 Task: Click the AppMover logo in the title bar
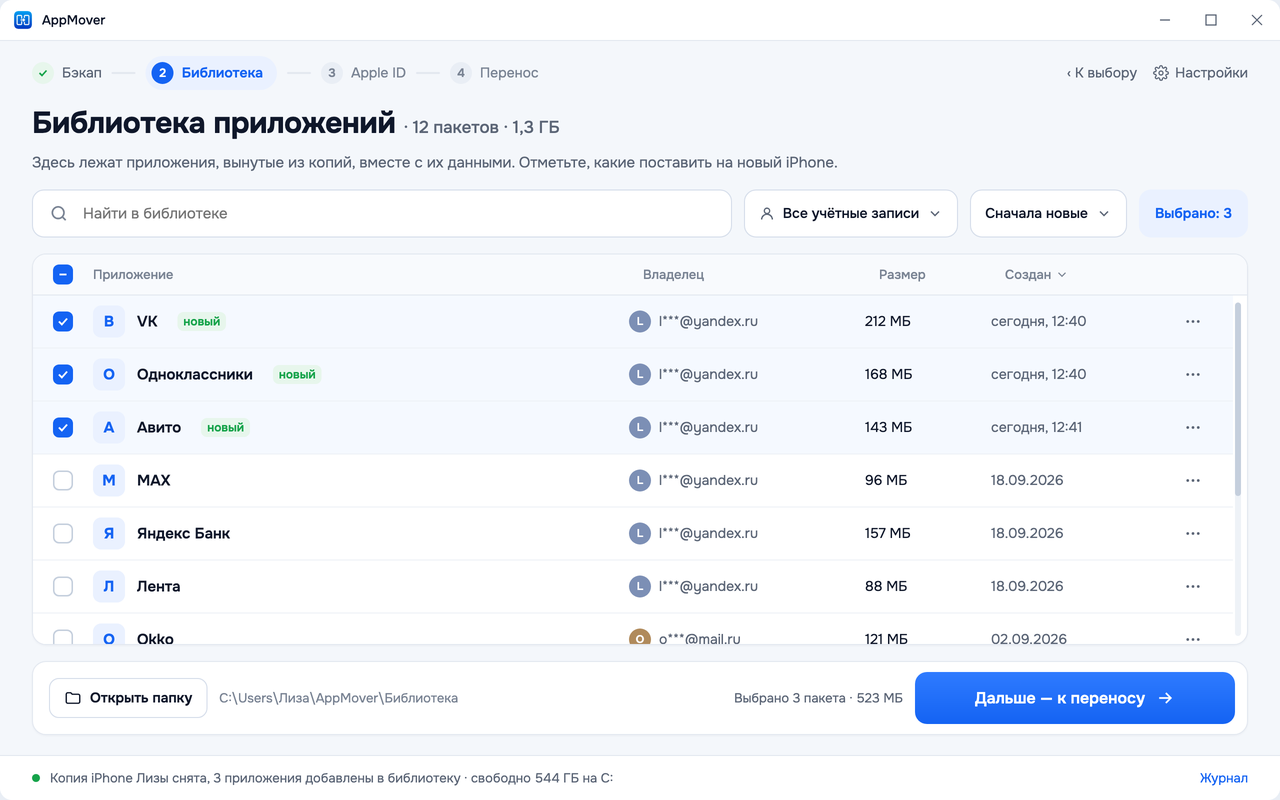[x=23, y=20]
